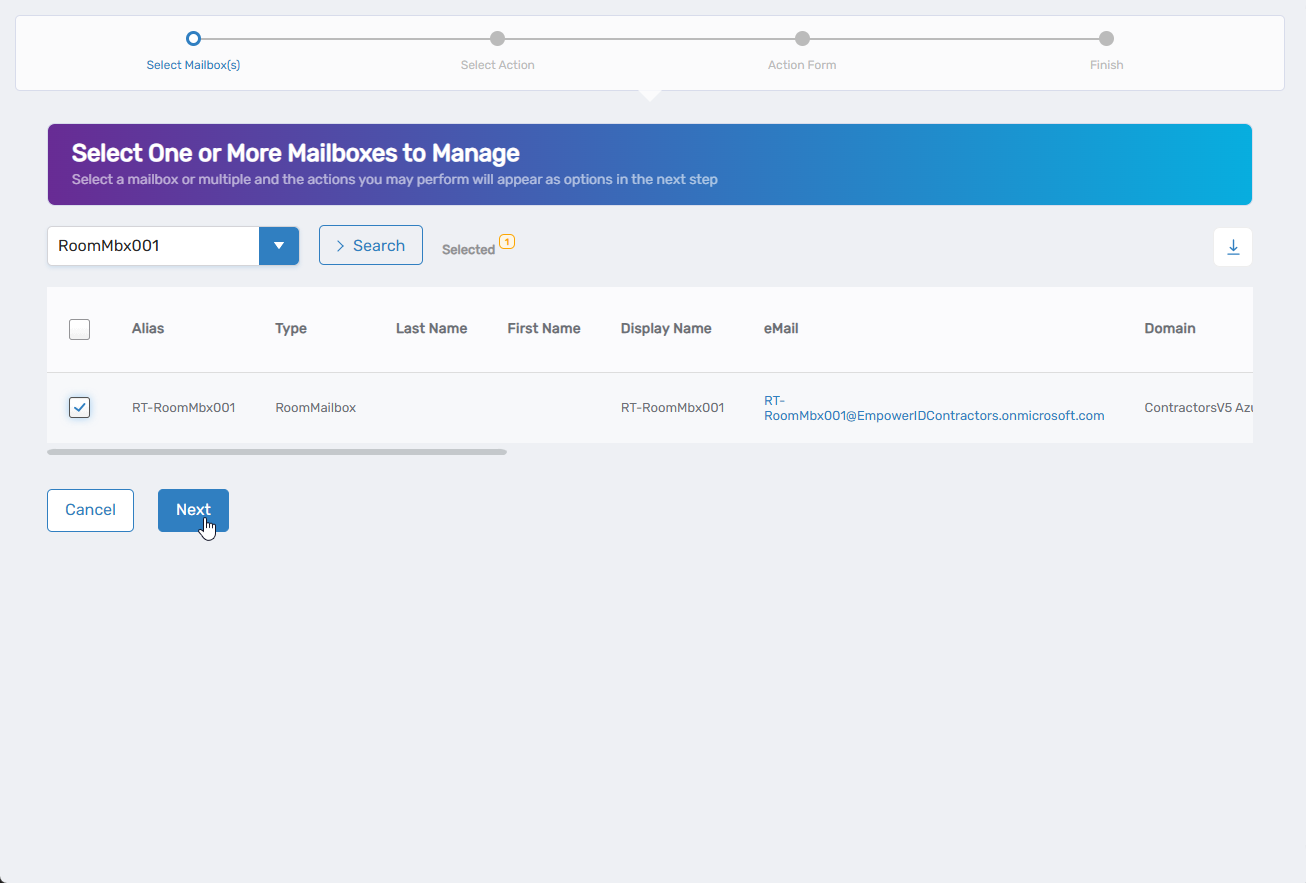
Task: Cancel the mailbox selection wizard
Action: [x=90, y=510]
